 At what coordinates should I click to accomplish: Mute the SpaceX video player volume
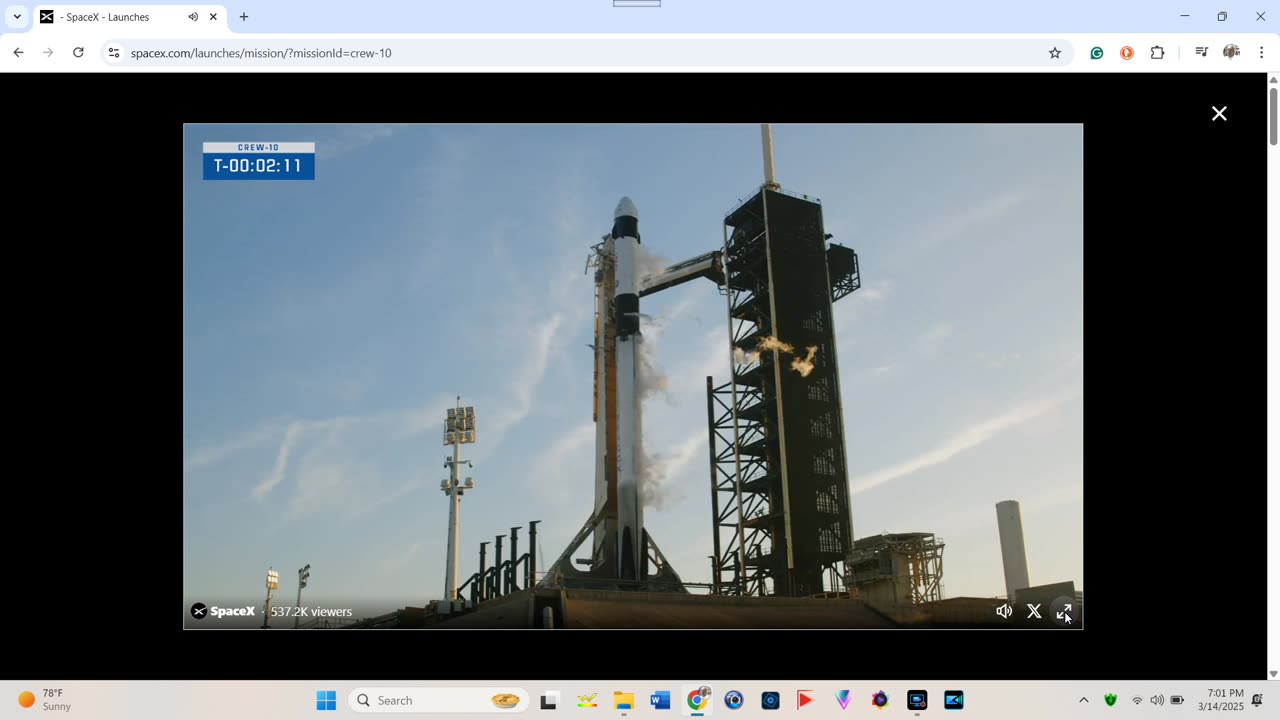[1004, 611]
